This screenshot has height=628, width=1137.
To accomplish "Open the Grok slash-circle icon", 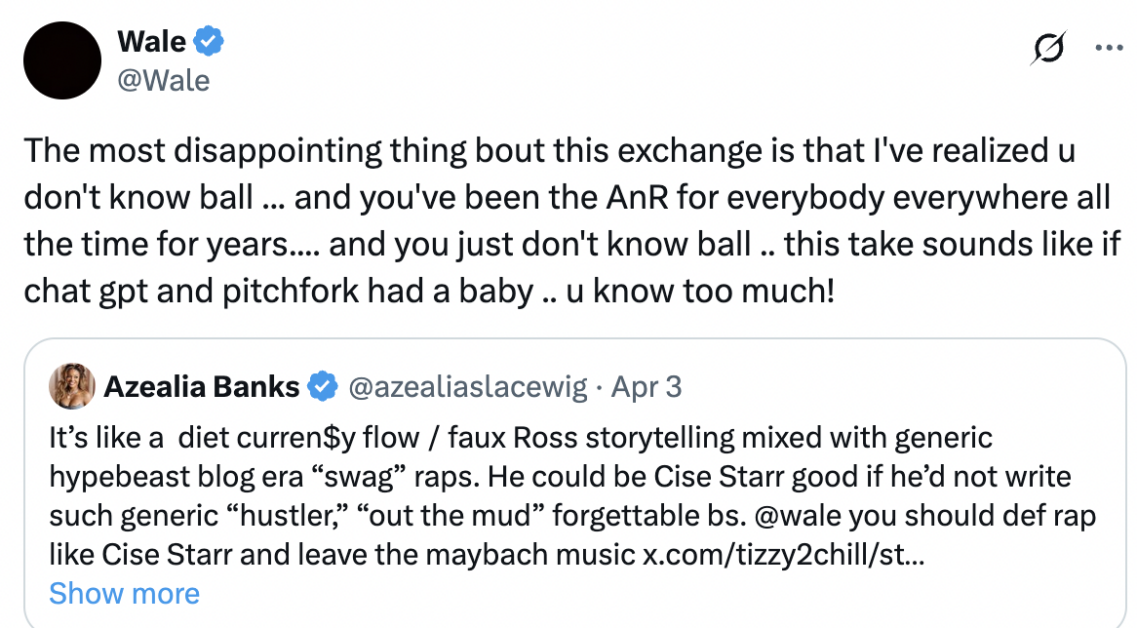I will 1048,49.
